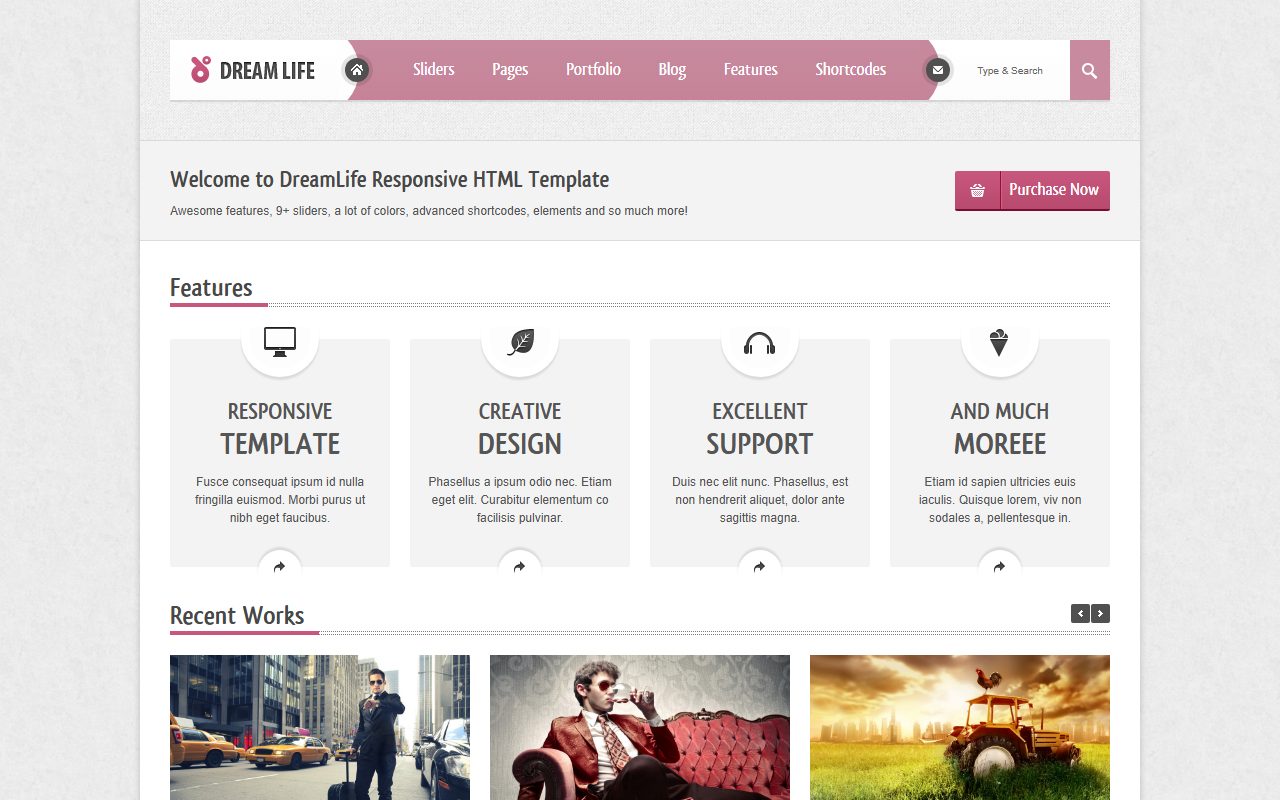Click the Dream Life logo
This screenshot has height=800, width=1280.
pos(253,70)
